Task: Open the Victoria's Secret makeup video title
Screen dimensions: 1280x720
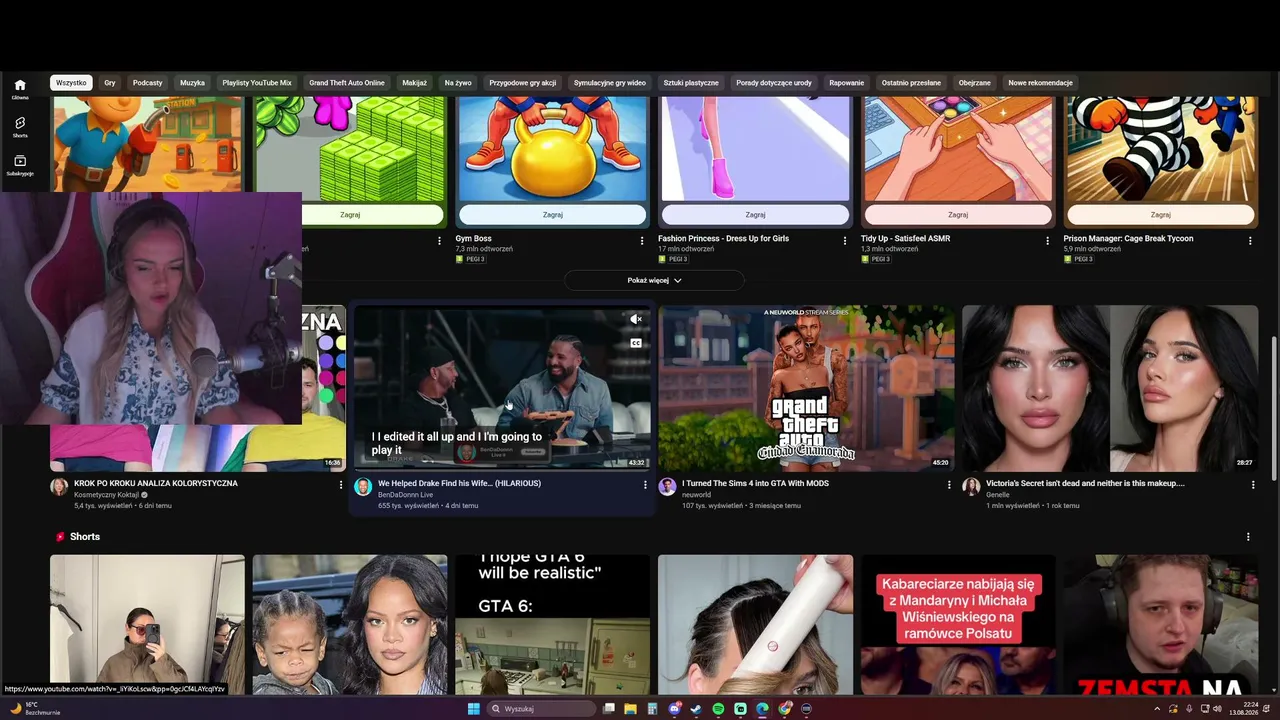Action: pyautogui.click(x=1085, y=484)
